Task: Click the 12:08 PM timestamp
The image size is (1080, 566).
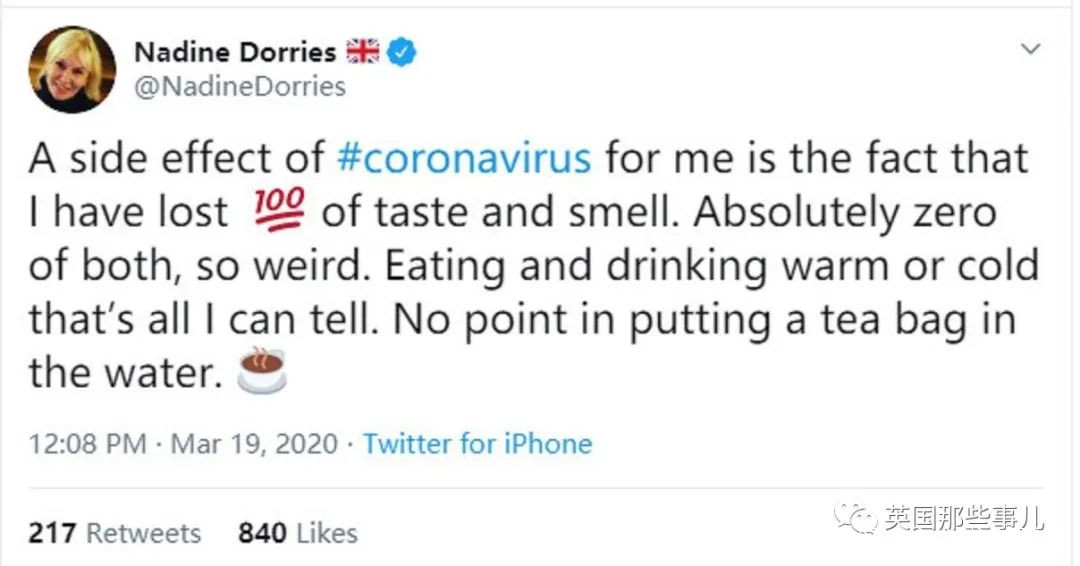Action: (87, 443)
